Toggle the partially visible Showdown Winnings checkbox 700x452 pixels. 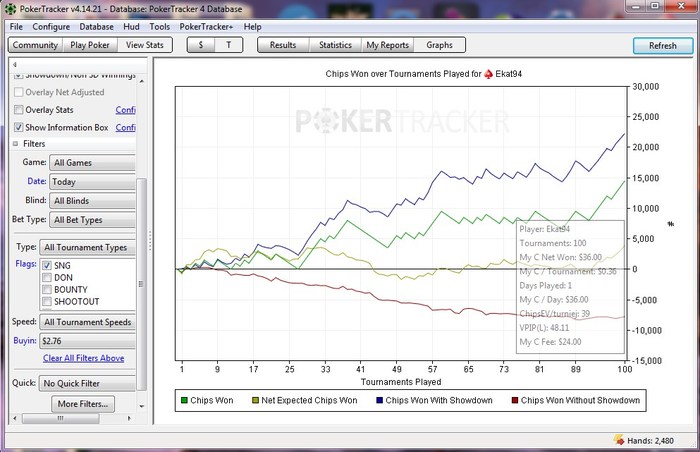(18, 75)
